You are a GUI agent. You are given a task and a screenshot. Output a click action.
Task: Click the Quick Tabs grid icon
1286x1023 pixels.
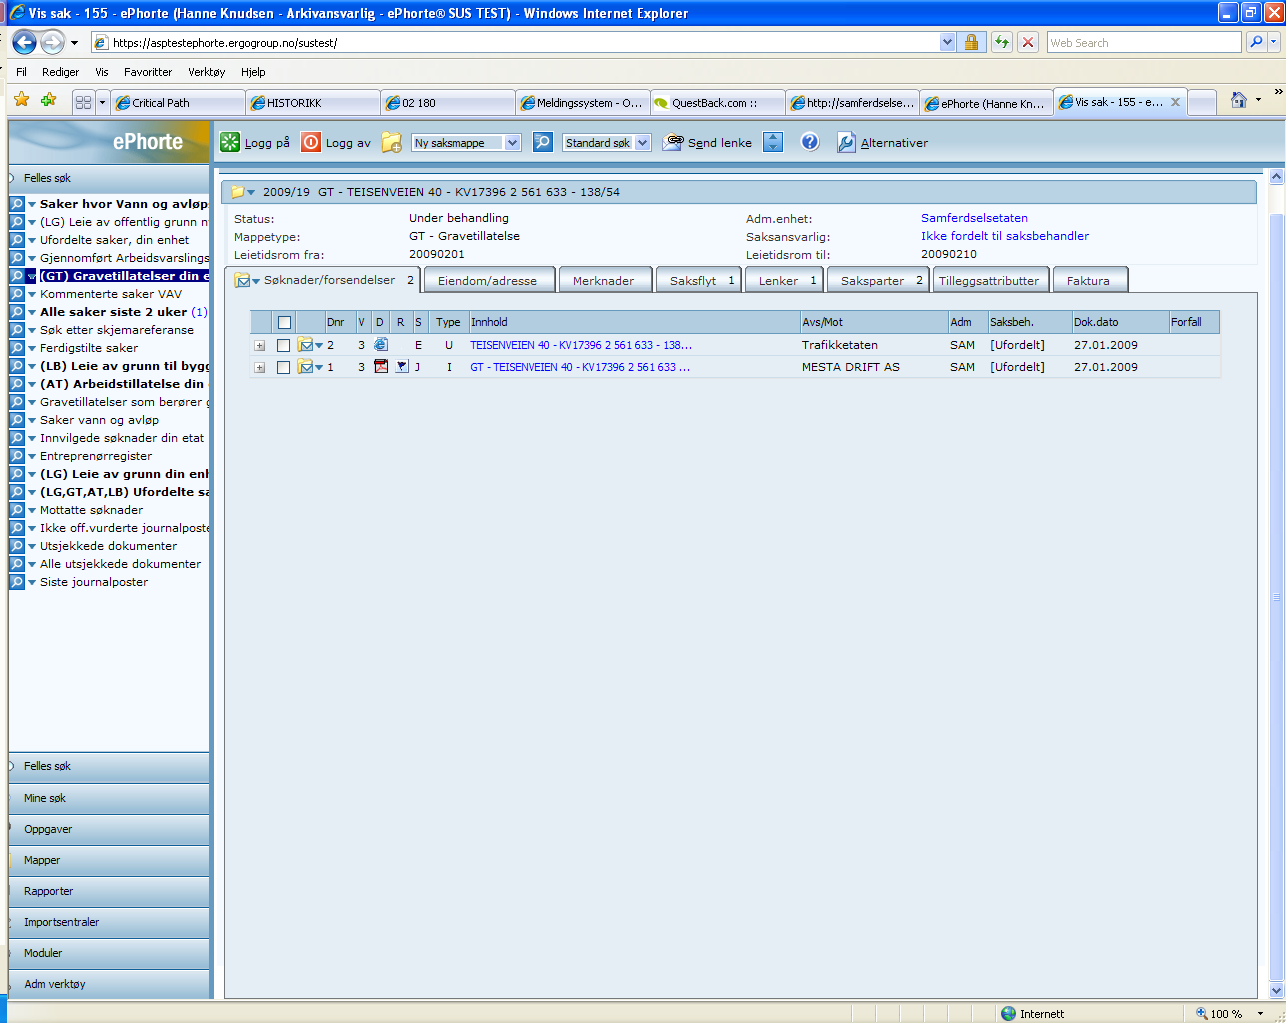tap(83, 102)
